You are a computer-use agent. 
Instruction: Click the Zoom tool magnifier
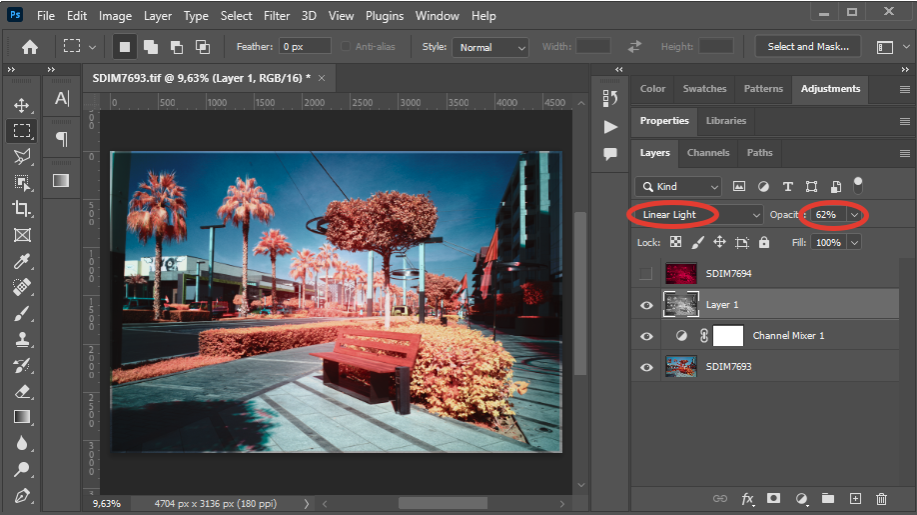click(x=21, y=469)
